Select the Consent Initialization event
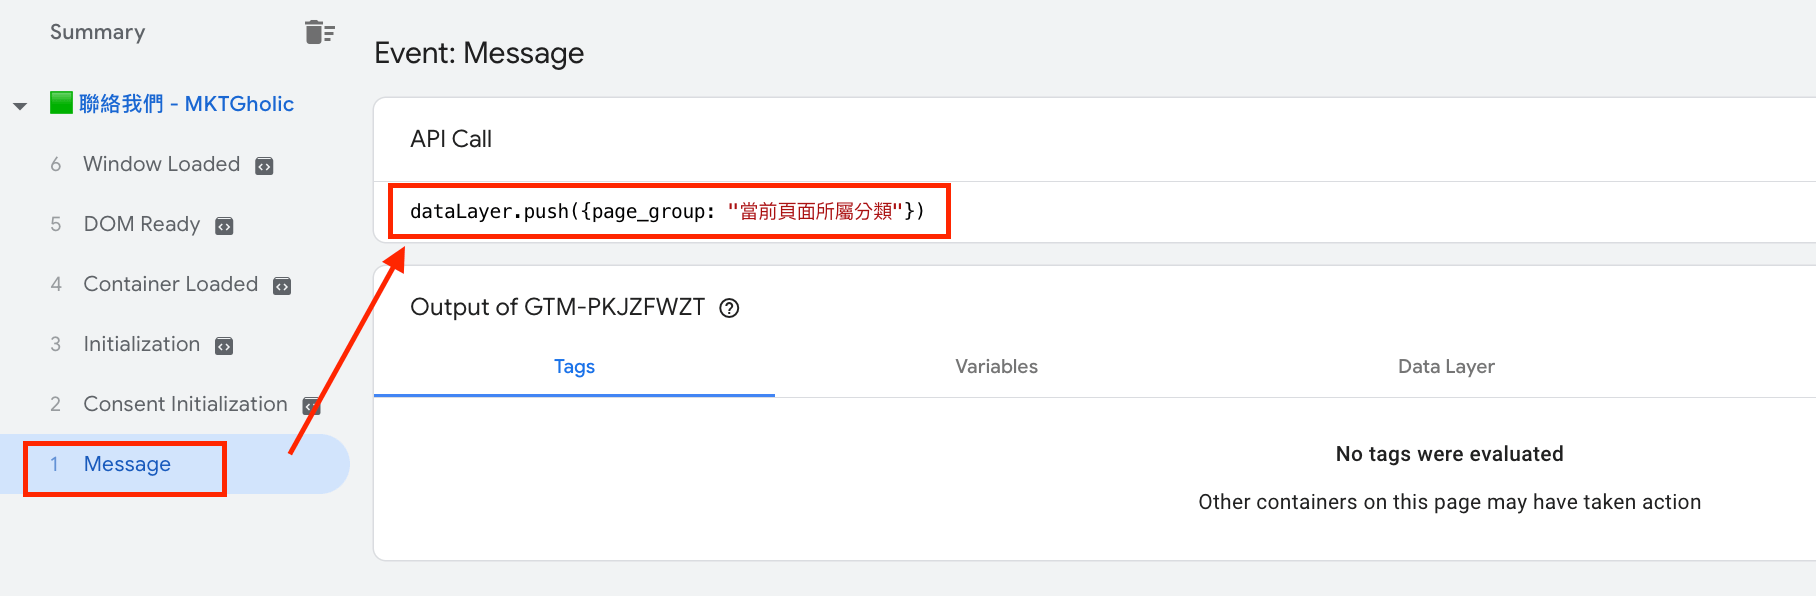Screen dimensions: 1816x596 tap(186, 404)
